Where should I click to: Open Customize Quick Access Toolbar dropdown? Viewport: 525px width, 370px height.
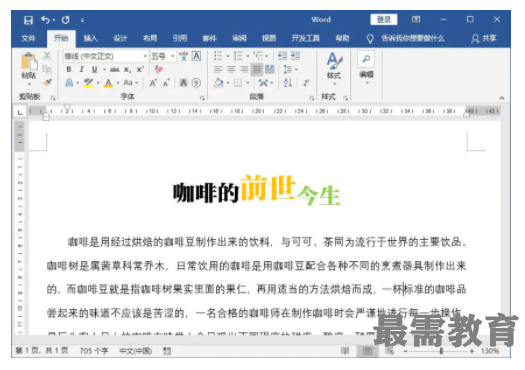82,20
